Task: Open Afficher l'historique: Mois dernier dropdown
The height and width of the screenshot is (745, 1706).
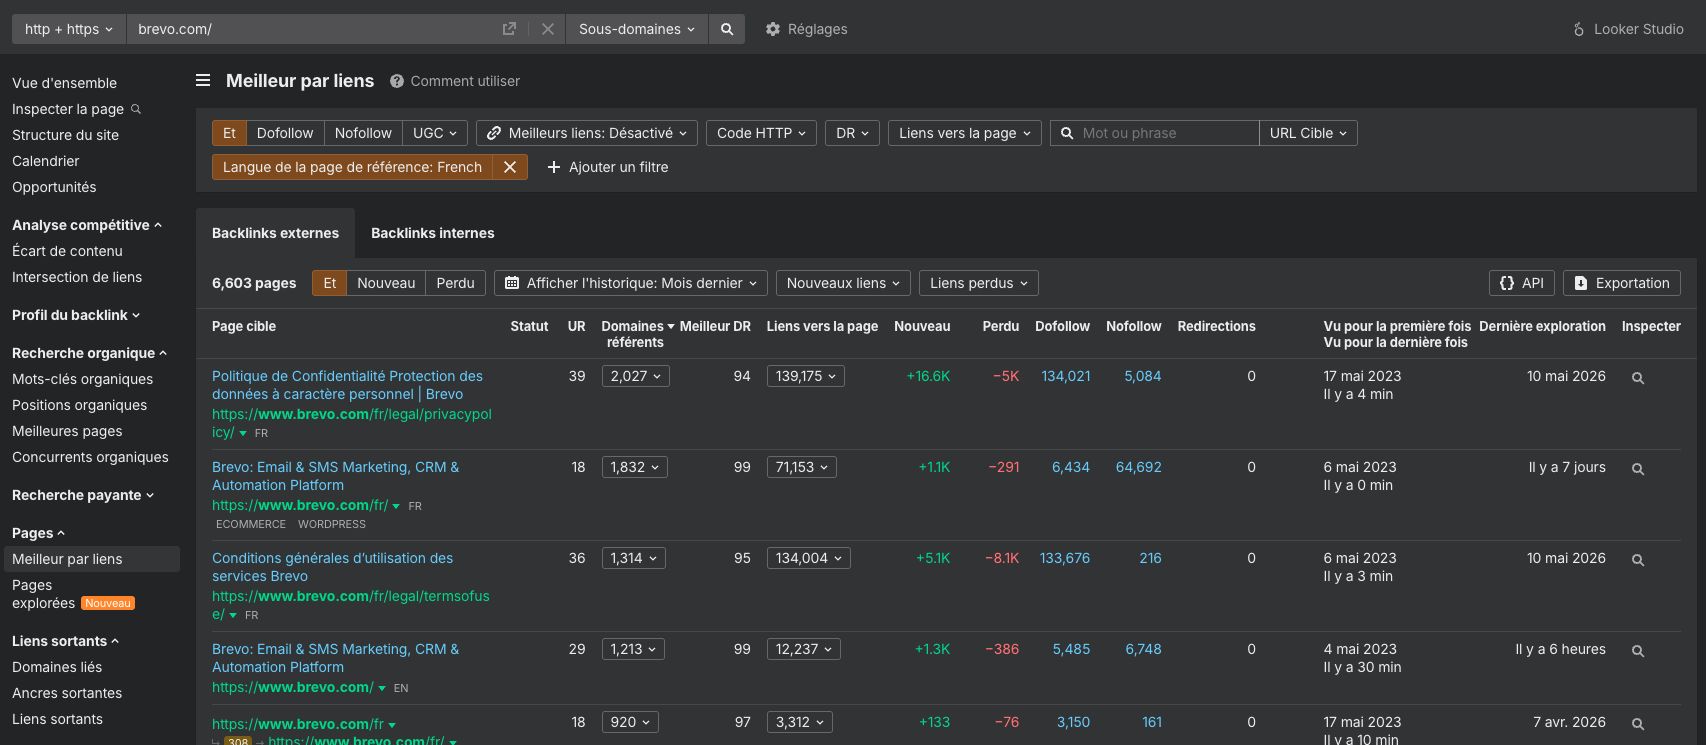Action: [x=631, y=283]
